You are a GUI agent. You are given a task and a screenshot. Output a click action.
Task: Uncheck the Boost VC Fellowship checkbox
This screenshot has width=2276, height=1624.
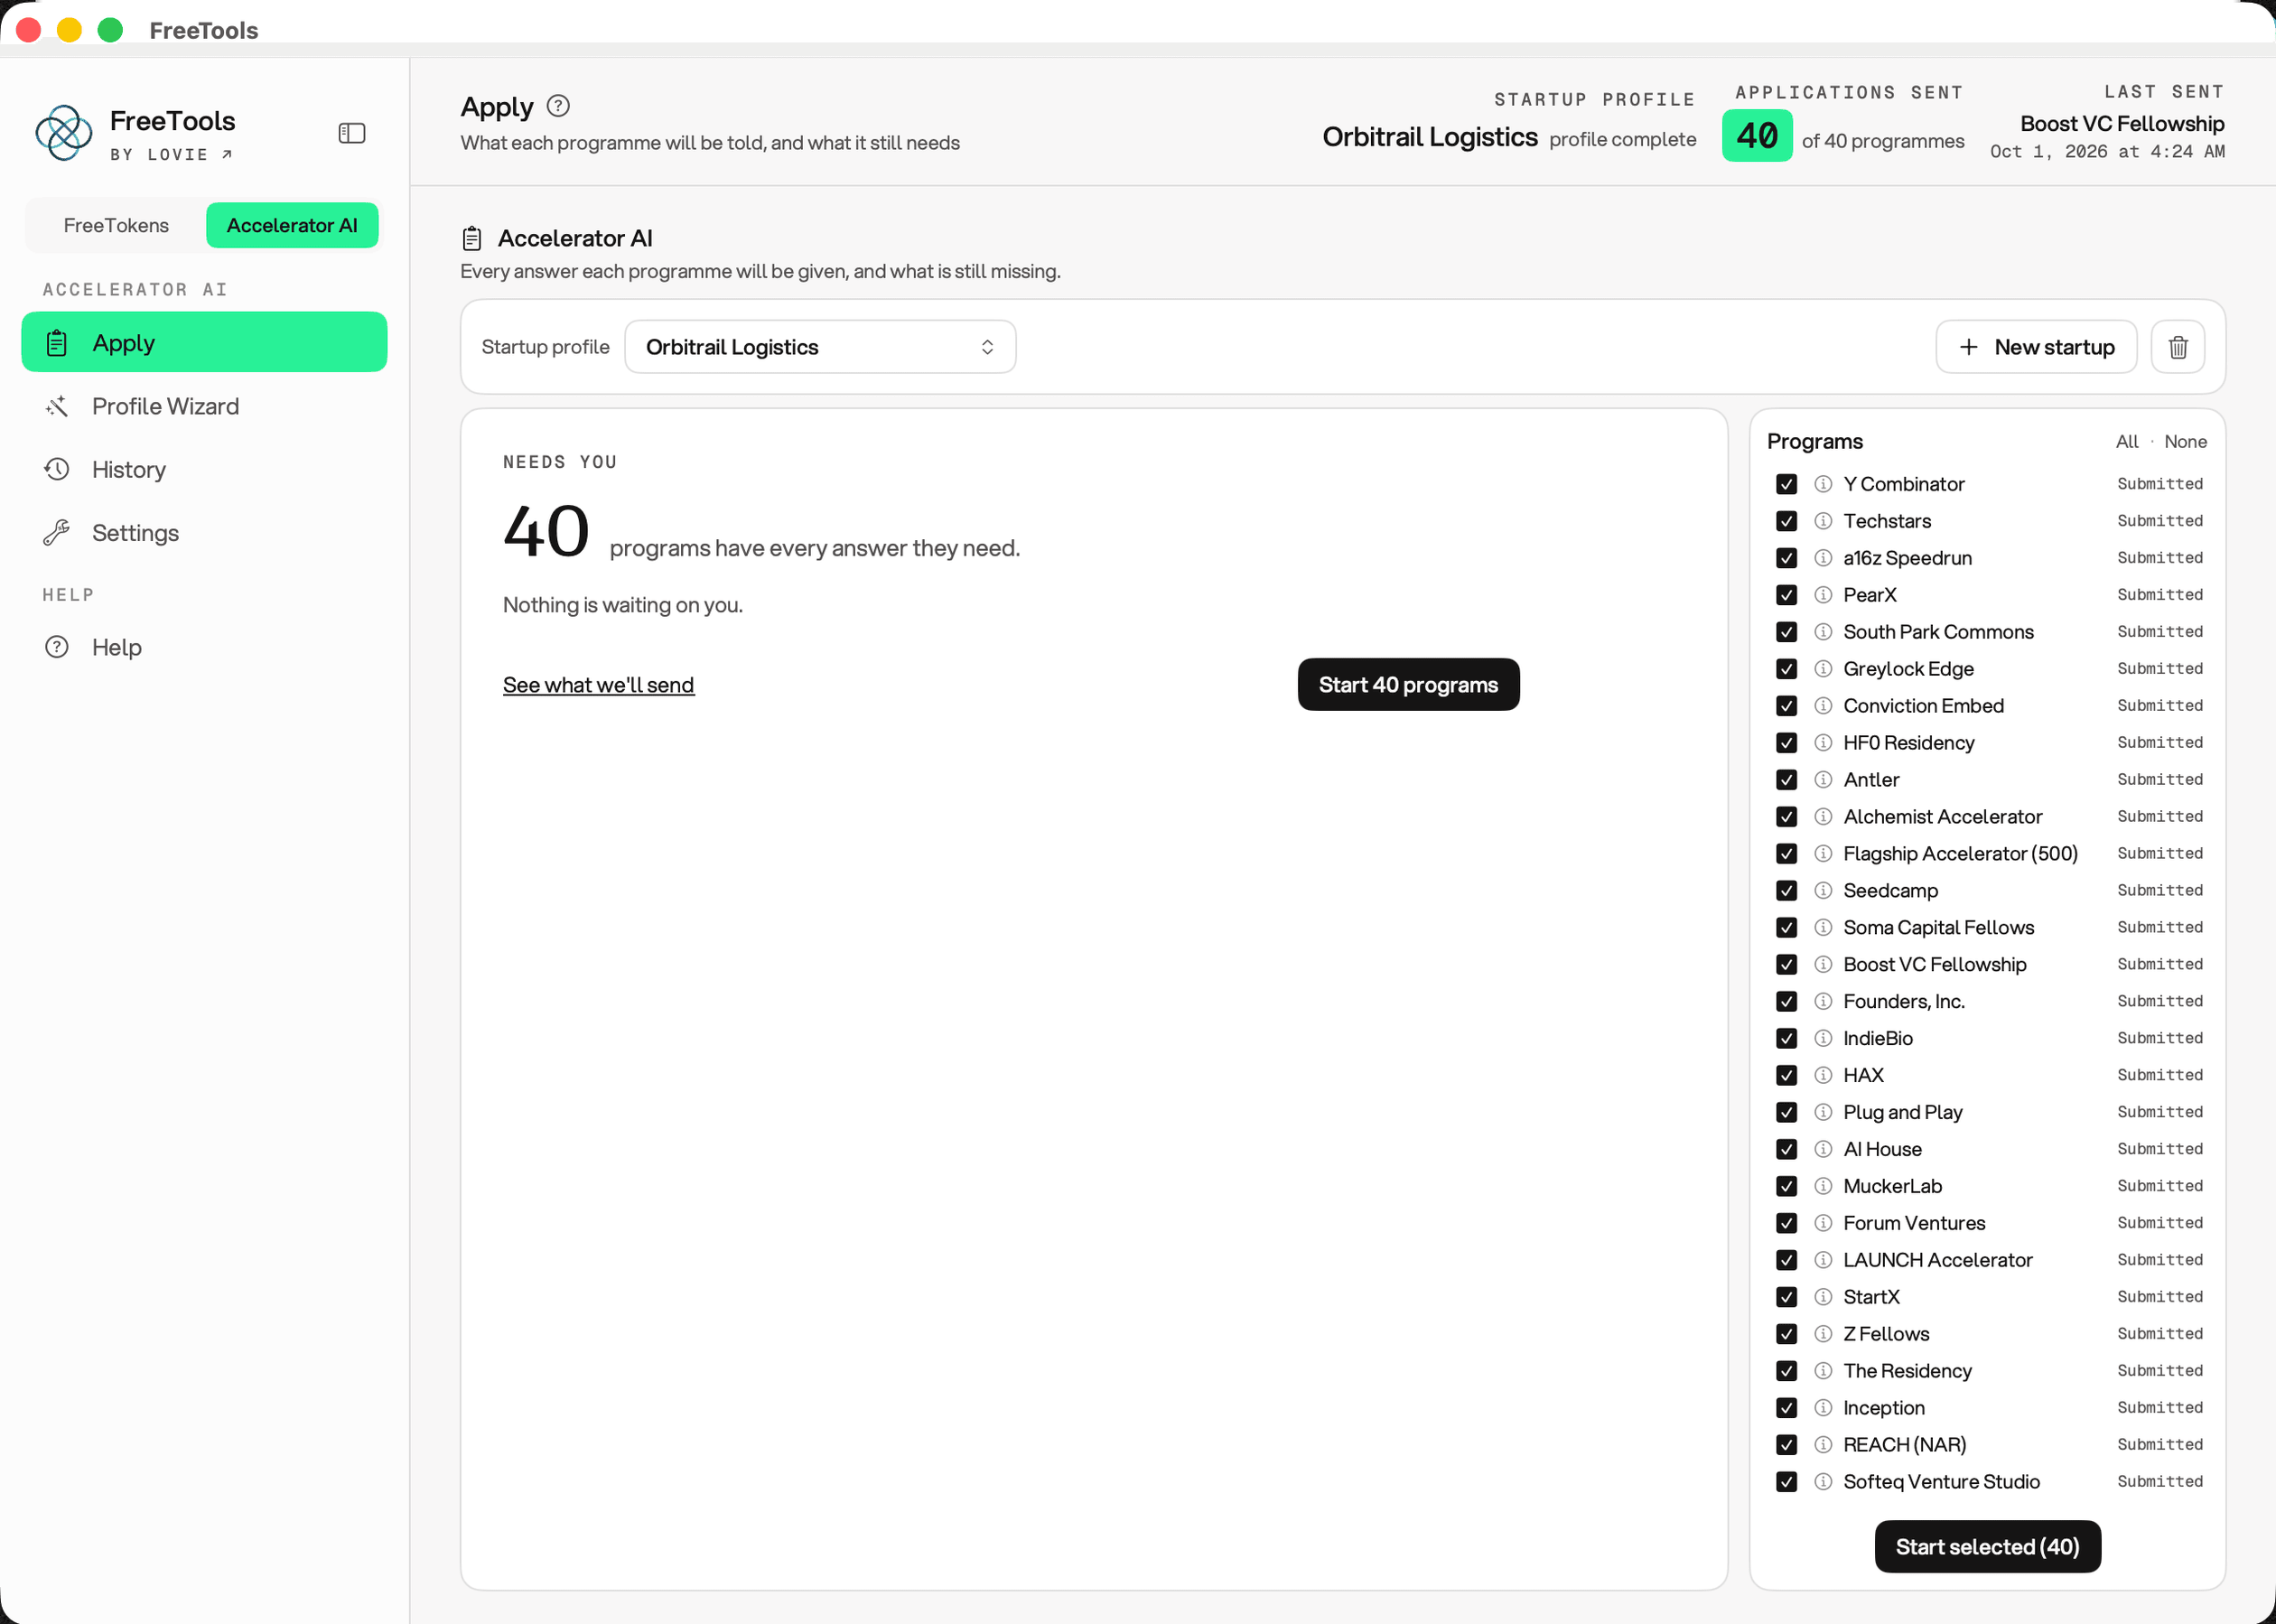tap(1786, 965)
